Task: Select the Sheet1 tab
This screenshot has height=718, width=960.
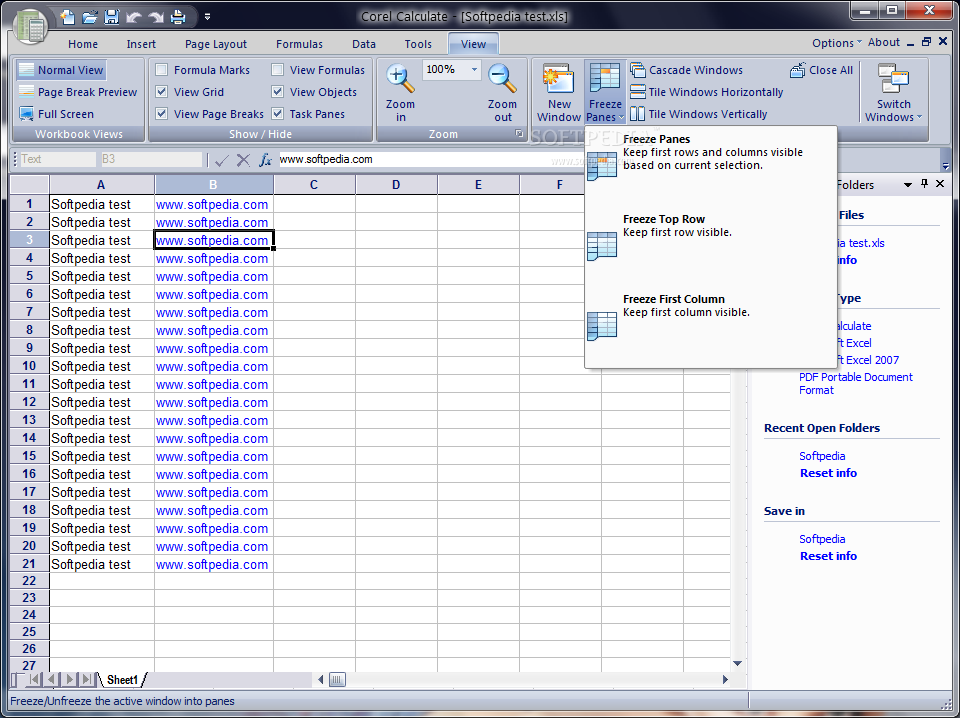Action: coord(123,679)
